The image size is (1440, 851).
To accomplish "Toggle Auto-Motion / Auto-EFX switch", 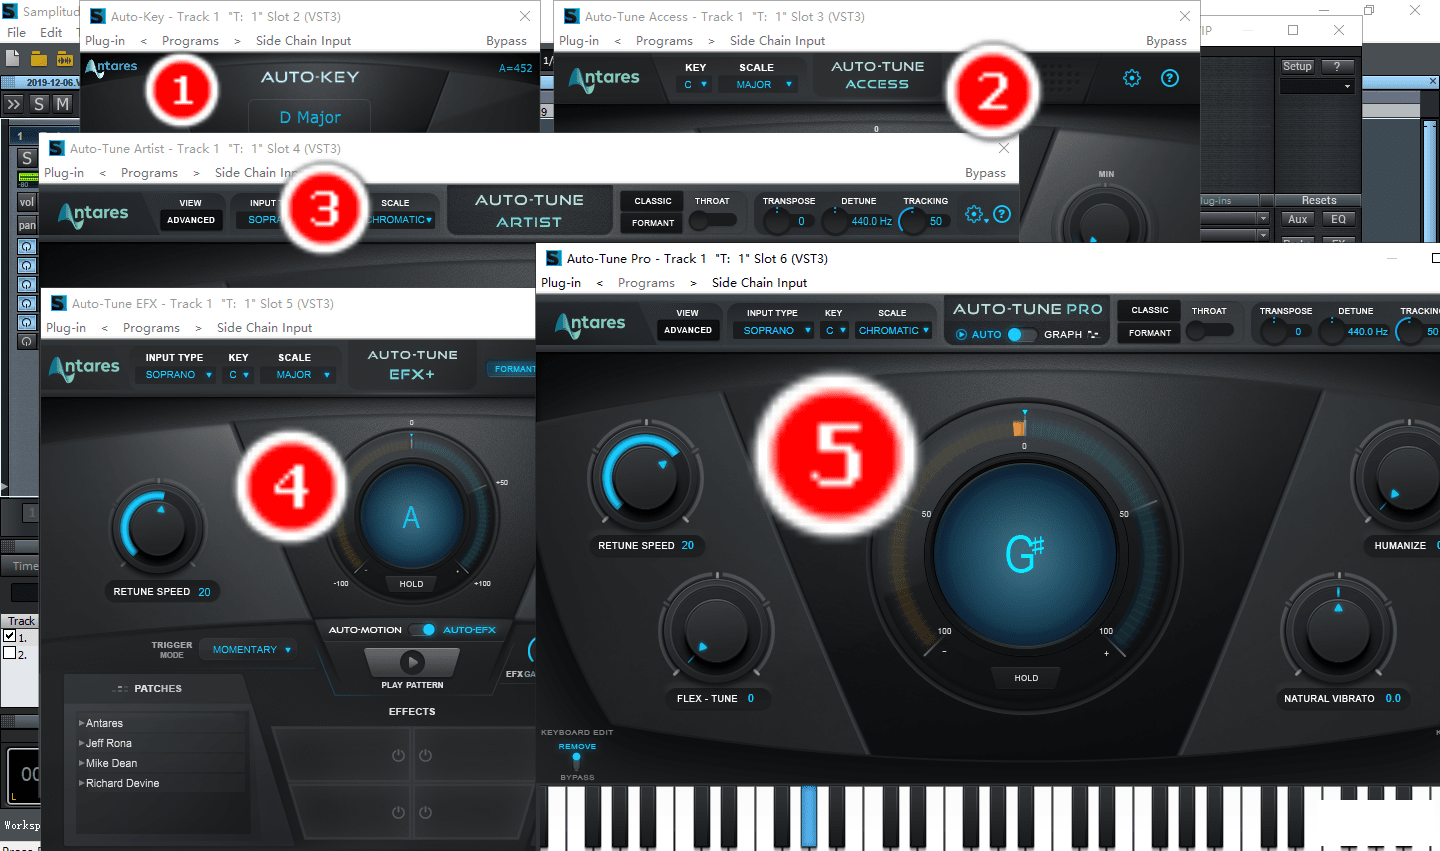I will pyautogui.click(x=424, y=630).
